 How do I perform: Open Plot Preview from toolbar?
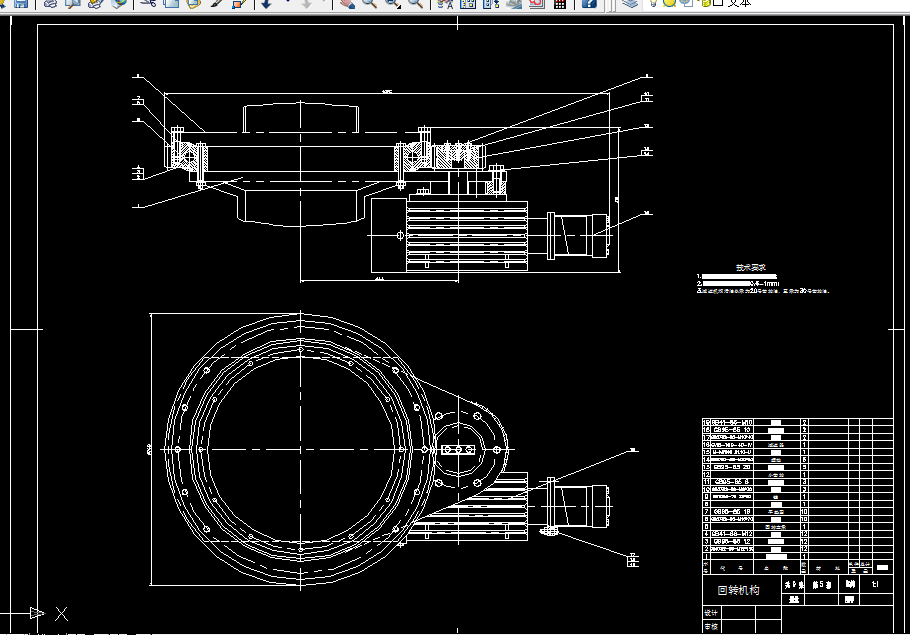(x=73, y=3)
